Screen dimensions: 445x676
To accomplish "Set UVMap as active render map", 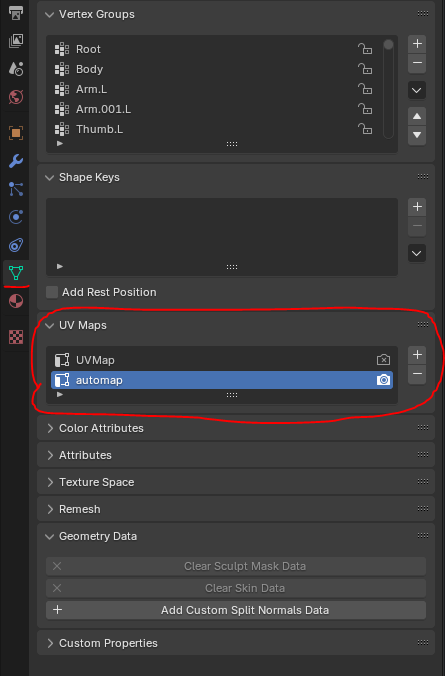I will (x=383, y=360).
